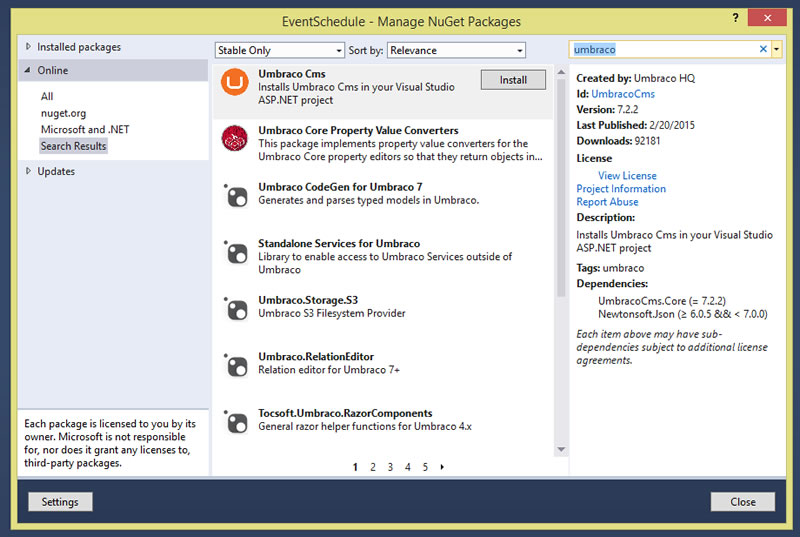
Task: Expand the Installed packages node
Action: click(x=28, y=46)
